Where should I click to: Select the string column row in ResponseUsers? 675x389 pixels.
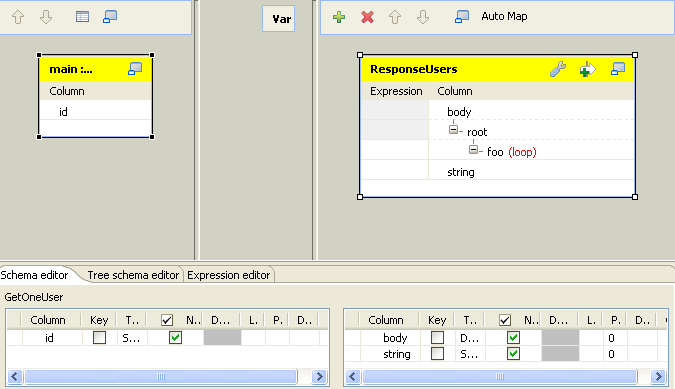[x=497, y=172]
